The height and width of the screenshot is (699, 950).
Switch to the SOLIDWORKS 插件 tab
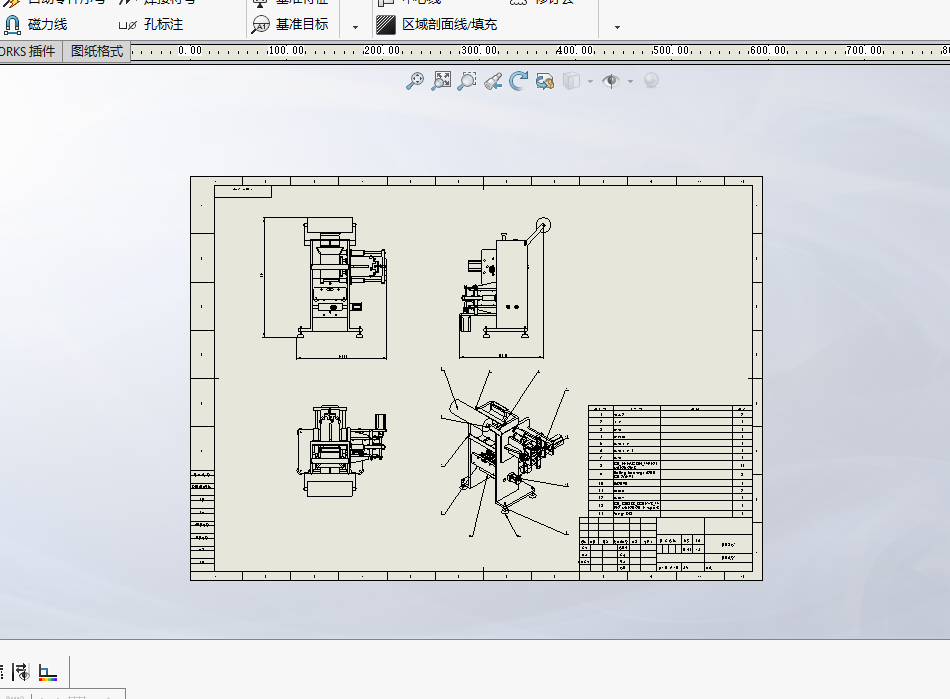pyautogui.click(x=28, y=51)
